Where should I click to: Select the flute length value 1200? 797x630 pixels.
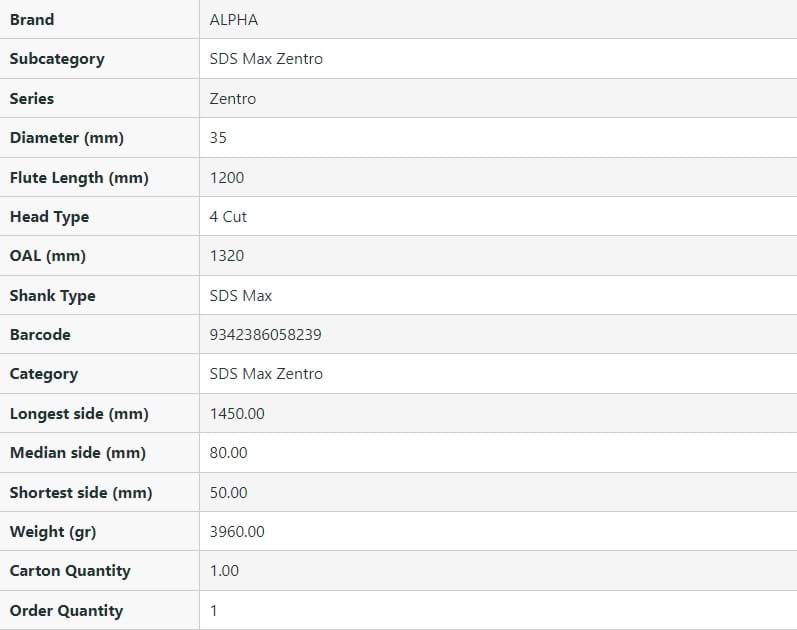(x=227, y=178)
